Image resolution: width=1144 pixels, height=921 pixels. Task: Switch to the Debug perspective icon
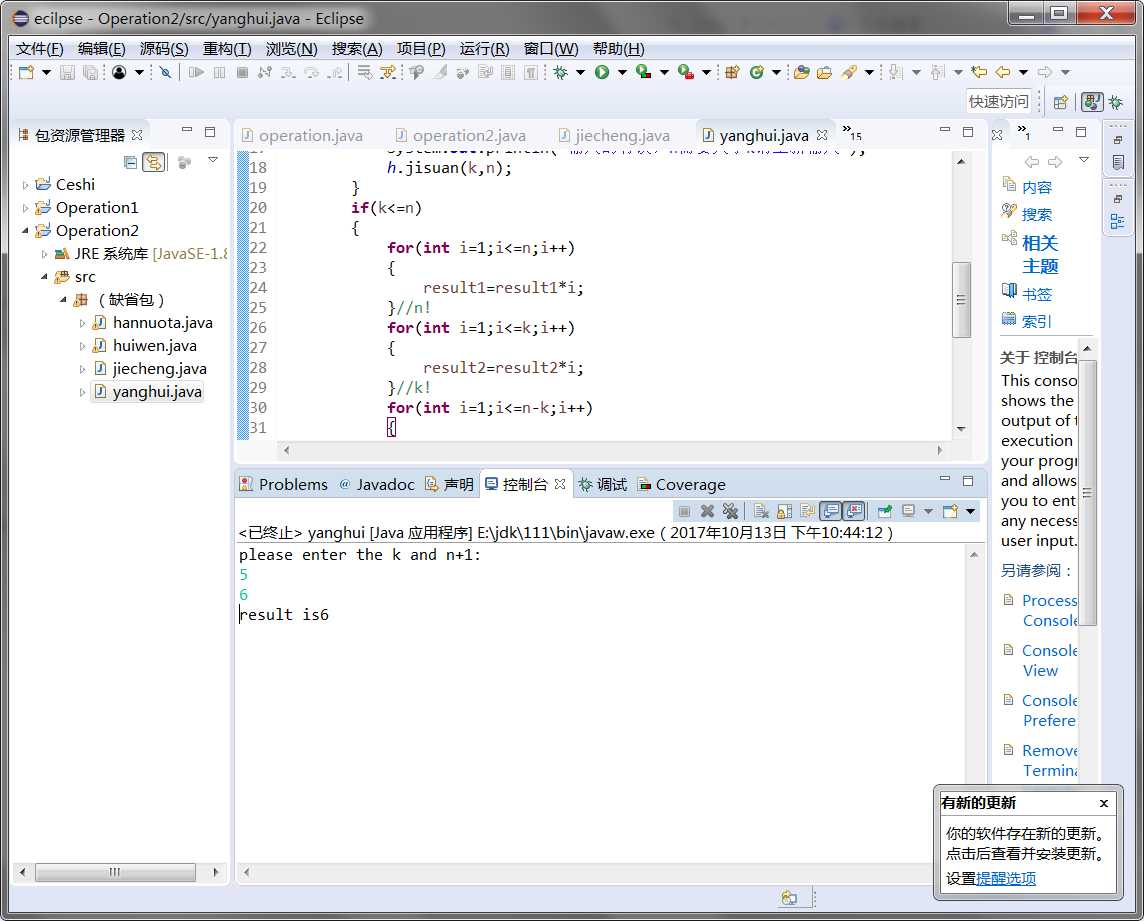[1116, 102]
